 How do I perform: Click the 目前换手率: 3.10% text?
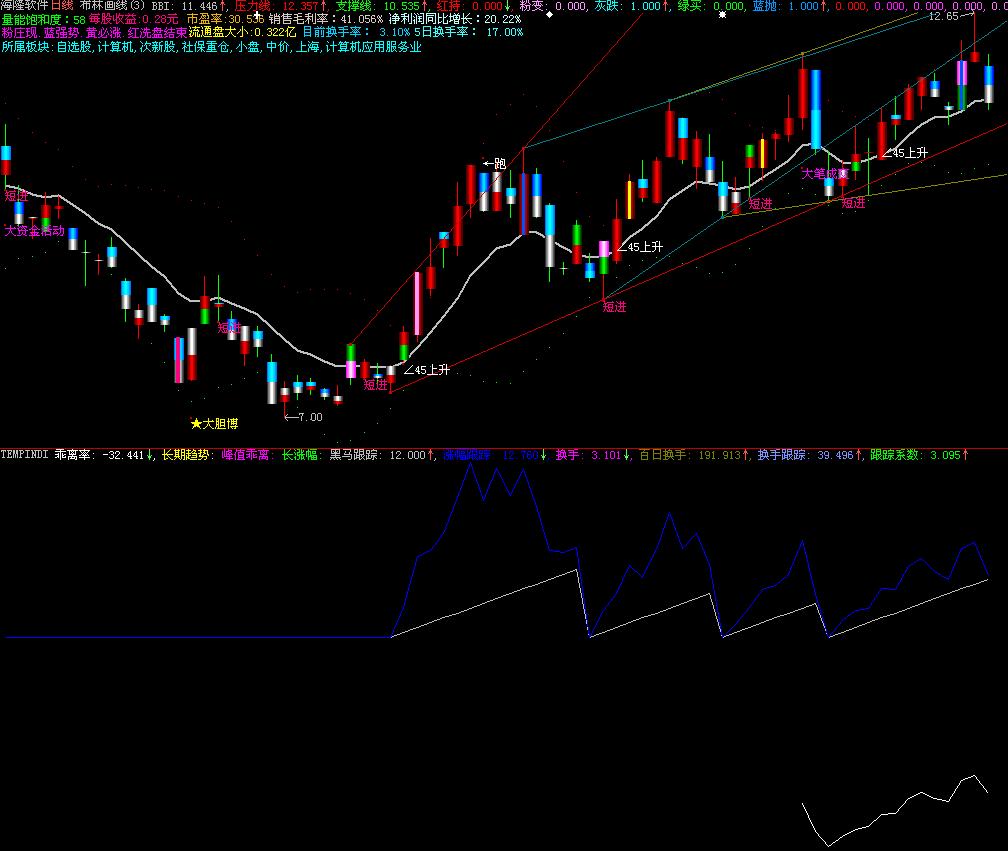pyautogui.click(x=356, y=32)
